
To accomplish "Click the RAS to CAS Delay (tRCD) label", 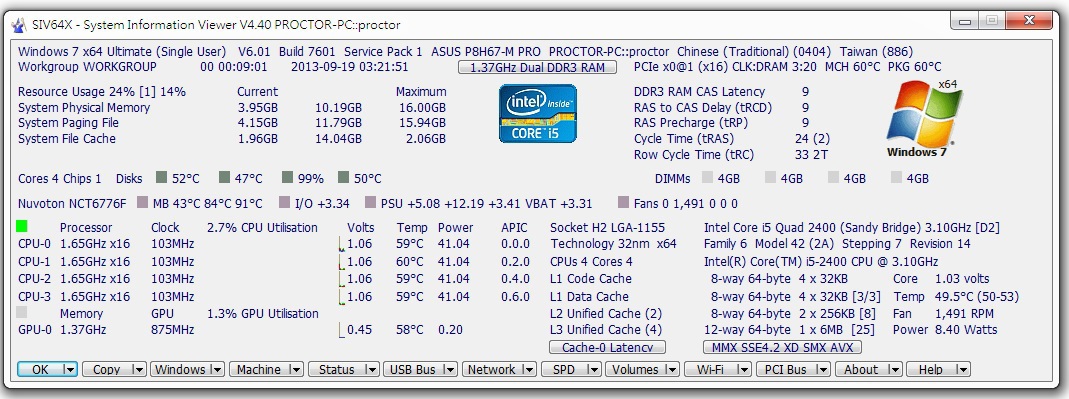I will (x=702, y=108).
